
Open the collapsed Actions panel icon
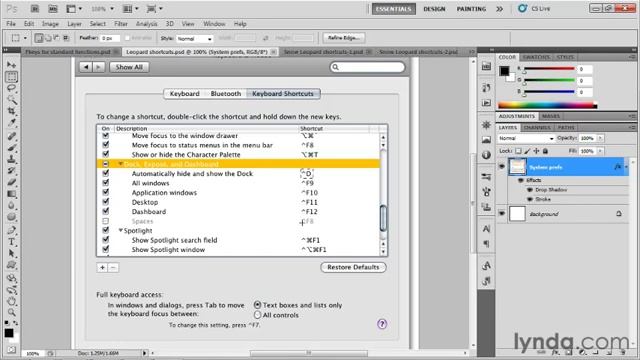486,103
